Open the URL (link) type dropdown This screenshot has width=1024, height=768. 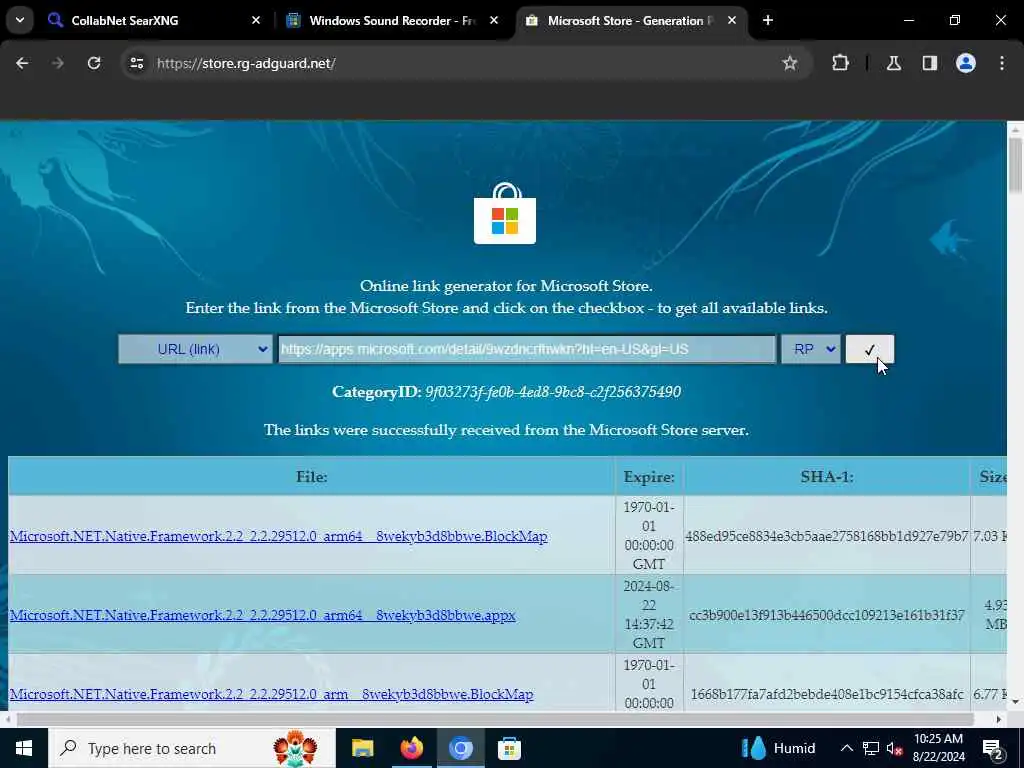(195, 349)
